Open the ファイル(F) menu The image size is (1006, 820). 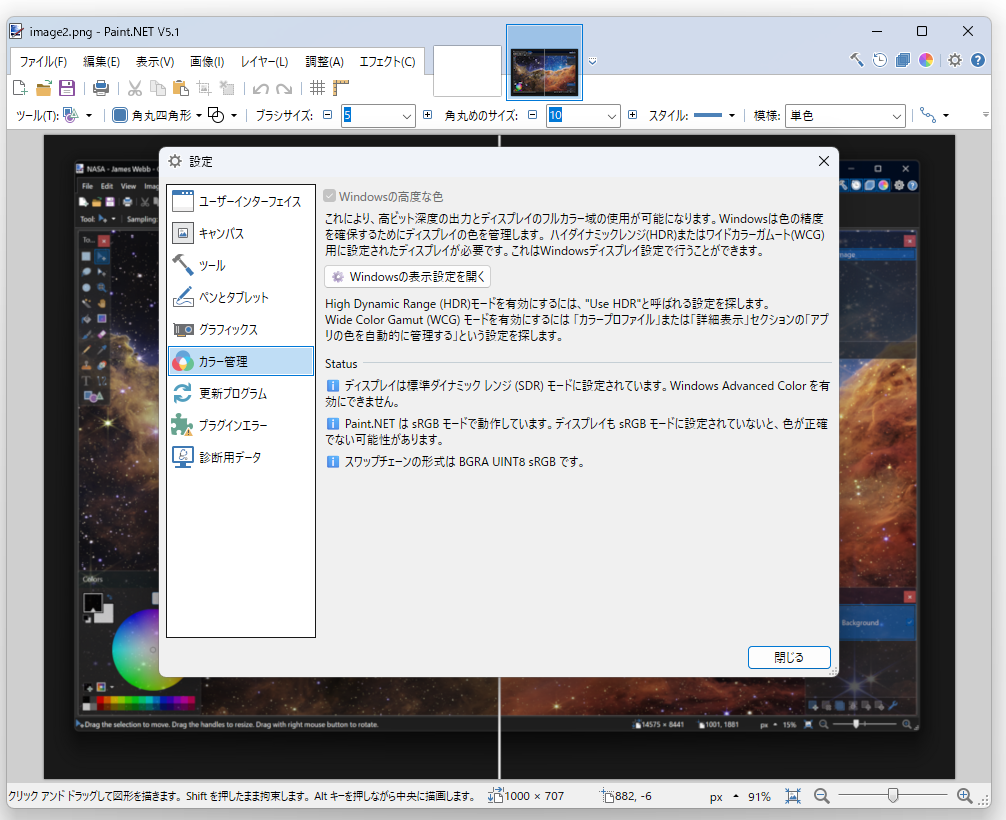43,62
